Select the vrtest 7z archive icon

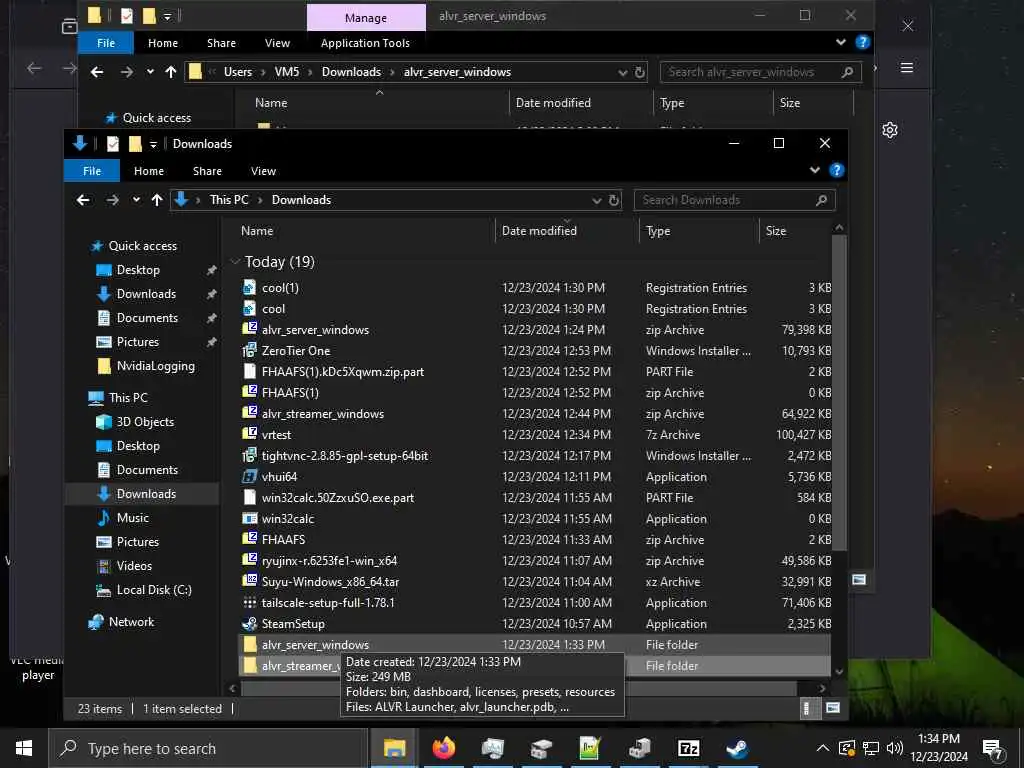pos(249,434)
